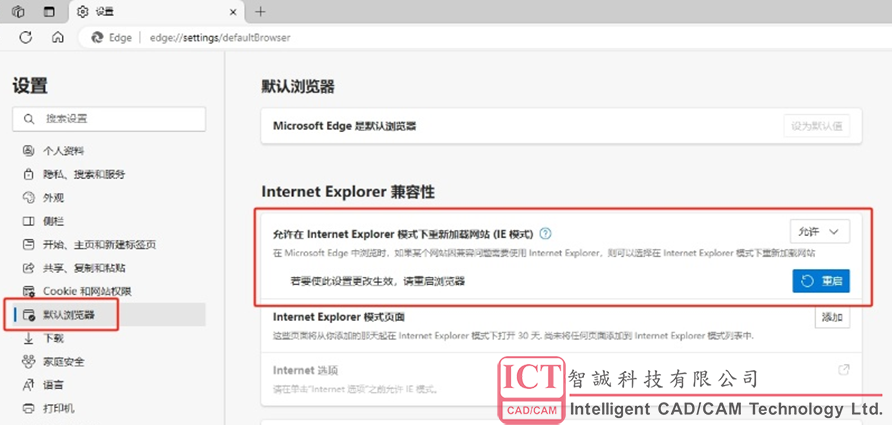Click the lock icon beside 隐私、搜索和服务
Image resolution: width=892 pixels, height=425 pixels.
pyautogui.click(x=28, y=174)
